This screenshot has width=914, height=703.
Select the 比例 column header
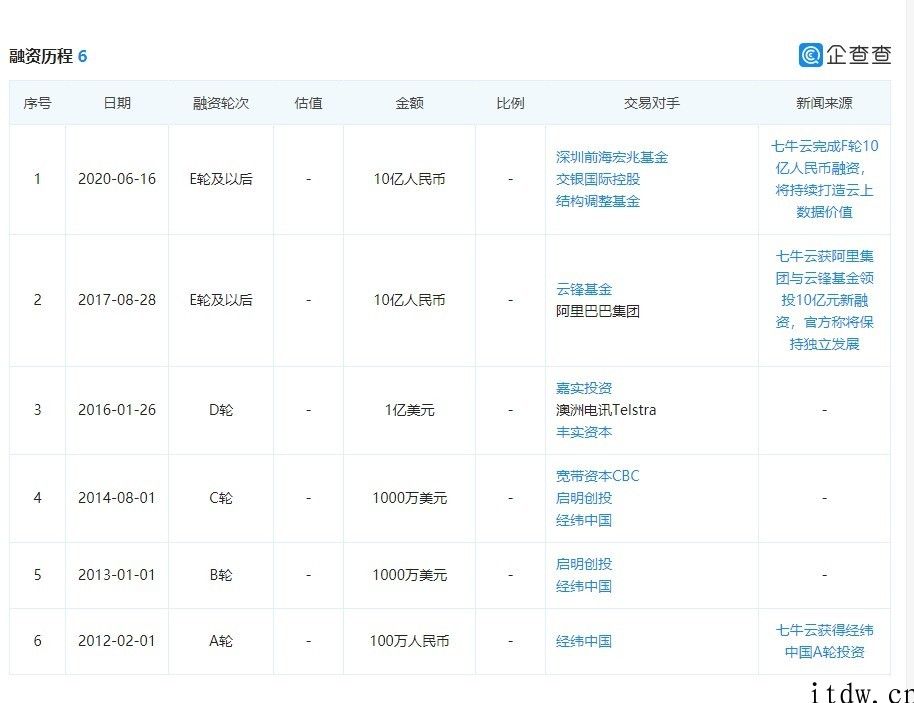tap(510, 103)
